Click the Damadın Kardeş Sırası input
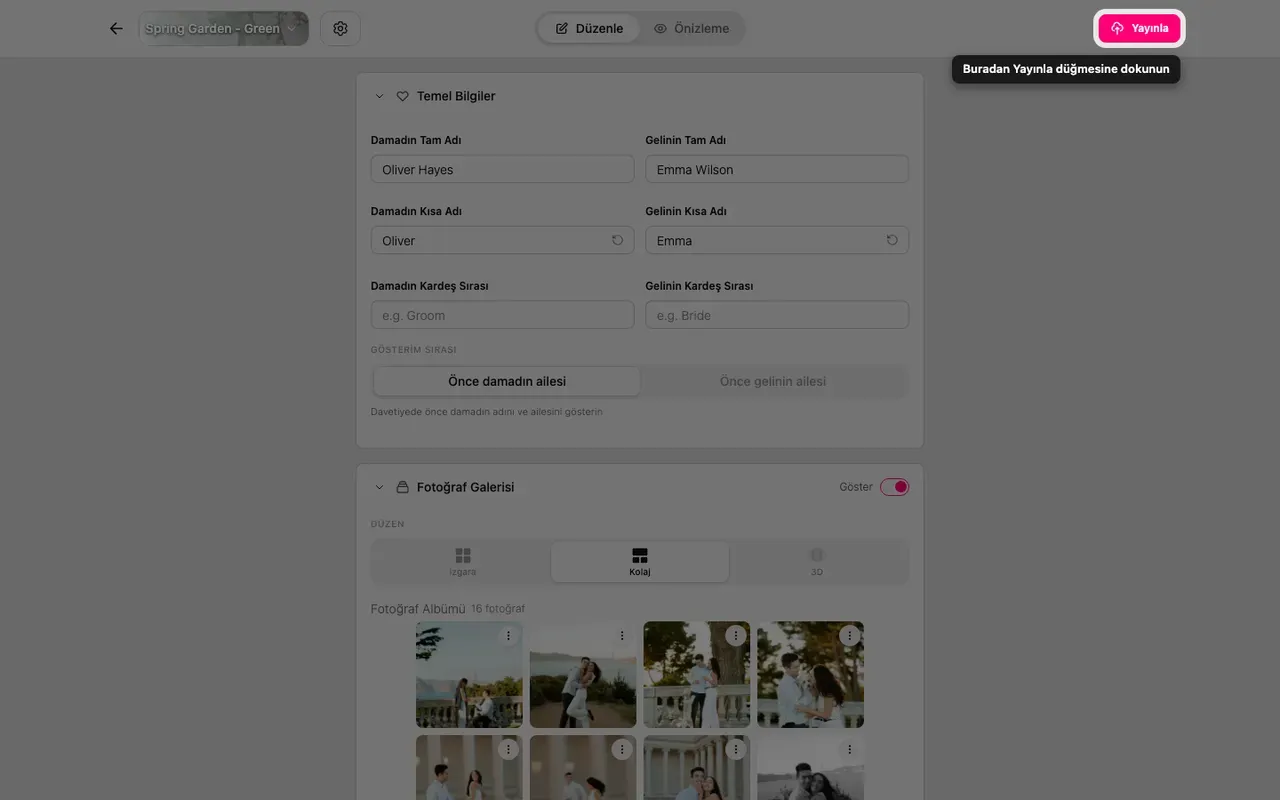Image resolution: width=1280 pixels, height=800 pixels. (502, 315)
